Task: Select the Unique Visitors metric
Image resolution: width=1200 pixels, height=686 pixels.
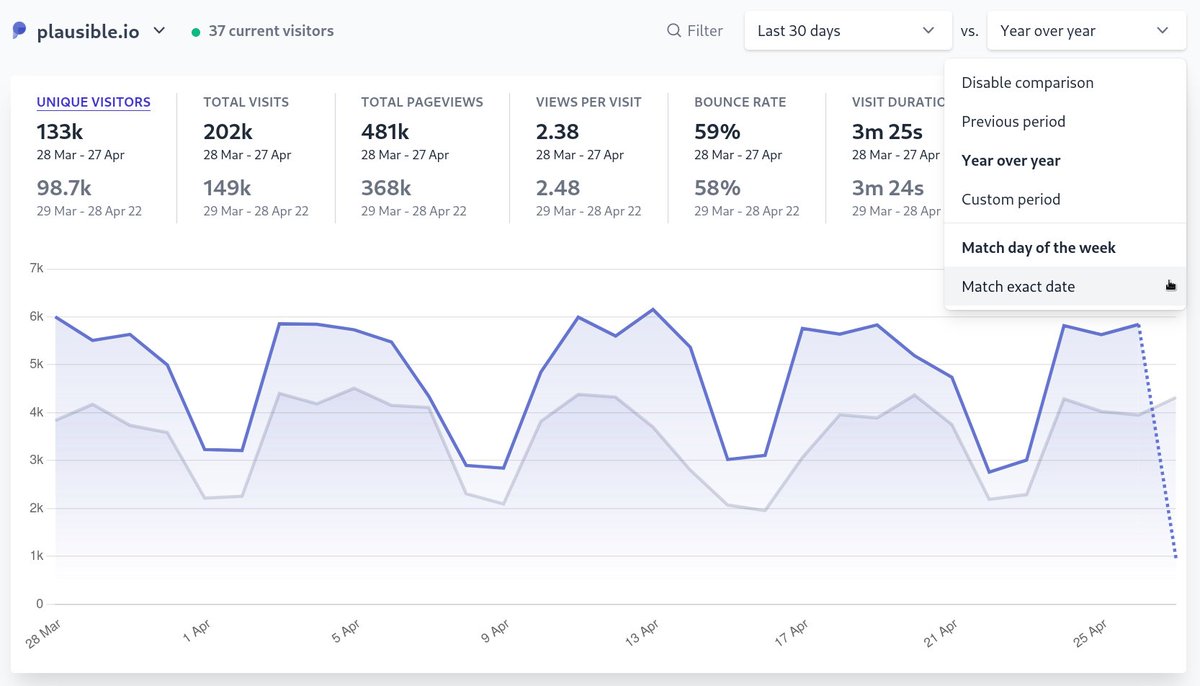Action: point(94,102)
